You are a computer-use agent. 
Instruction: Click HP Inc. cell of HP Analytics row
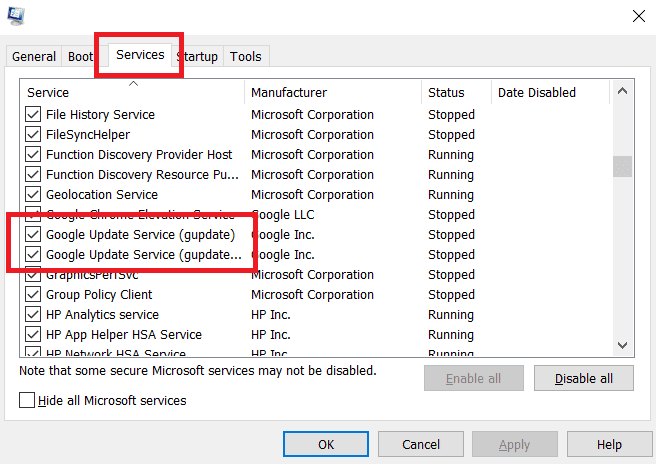[x=271, y=315]
